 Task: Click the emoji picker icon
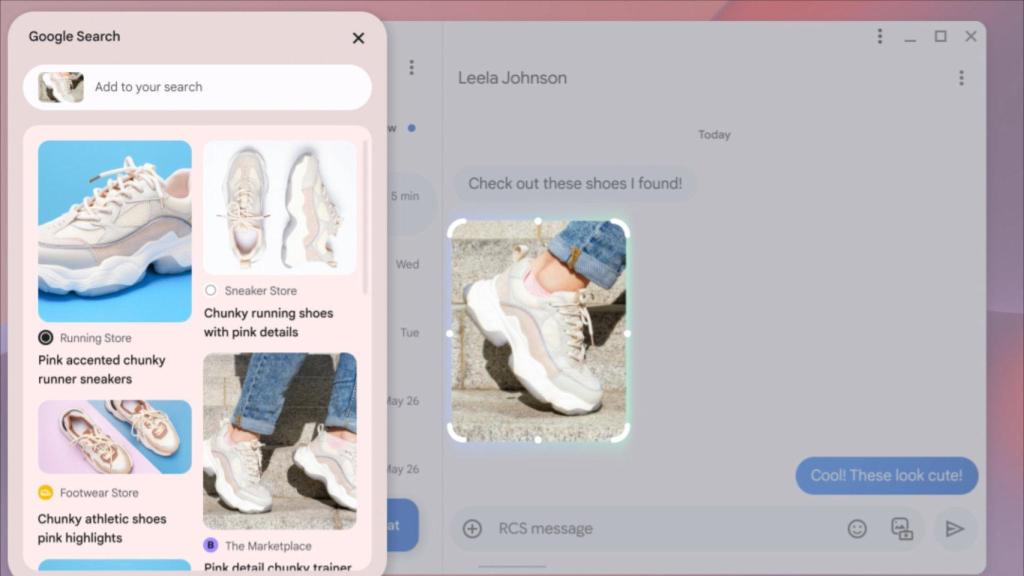coord(857,529)
